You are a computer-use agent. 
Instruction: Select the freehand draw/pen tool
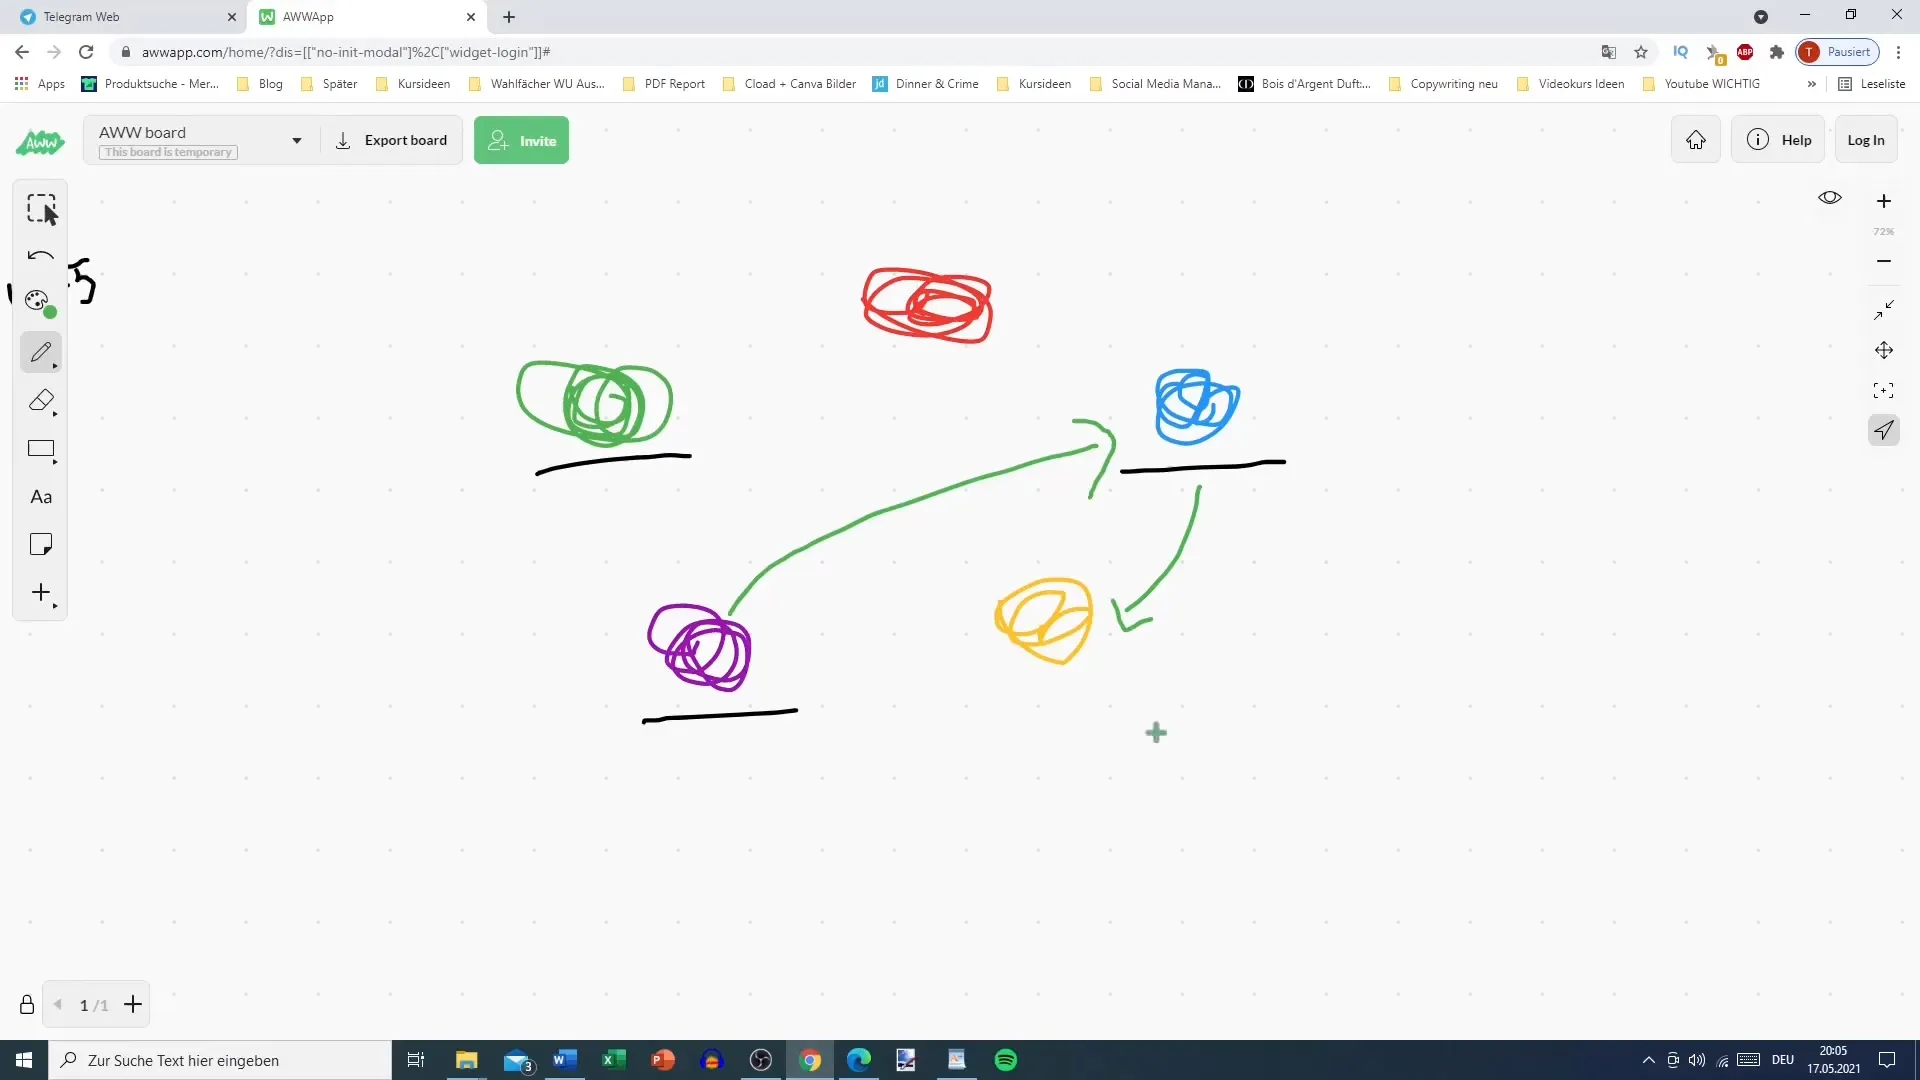tap(41, 353)
